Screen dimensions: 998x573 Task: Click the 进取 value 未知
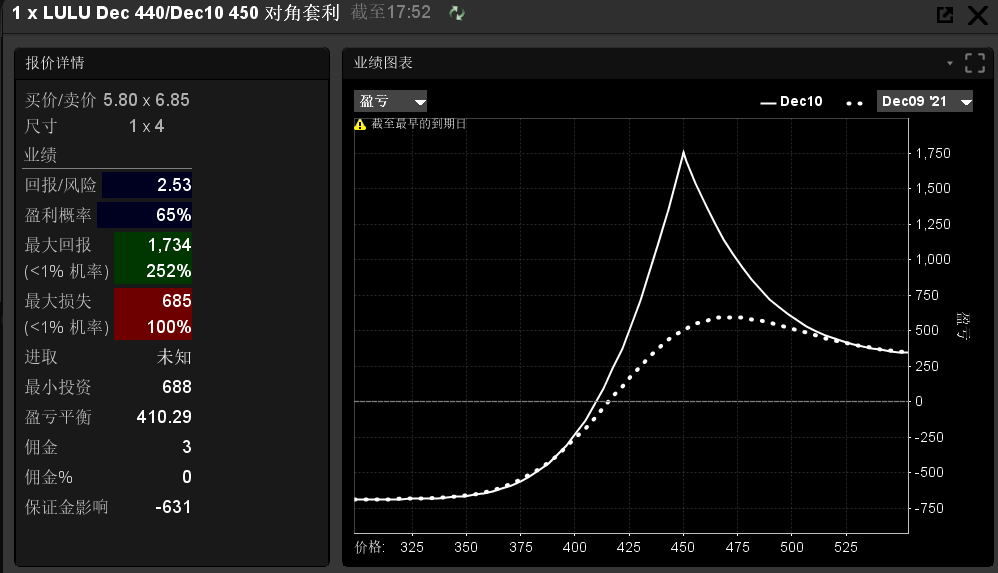pos(174,357)
